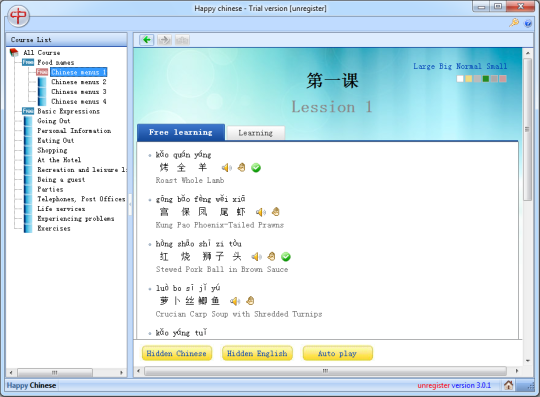Play audio for Kung Pao Phoenix-Tailed Prawns

pyautogui.click(x=261, y=212)
